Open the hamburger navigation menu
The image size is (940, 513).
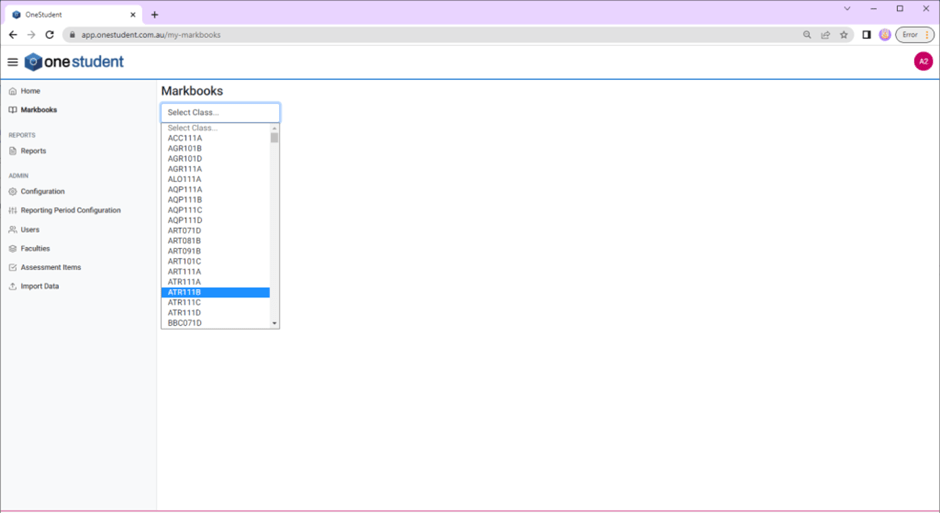pos(13,62)
